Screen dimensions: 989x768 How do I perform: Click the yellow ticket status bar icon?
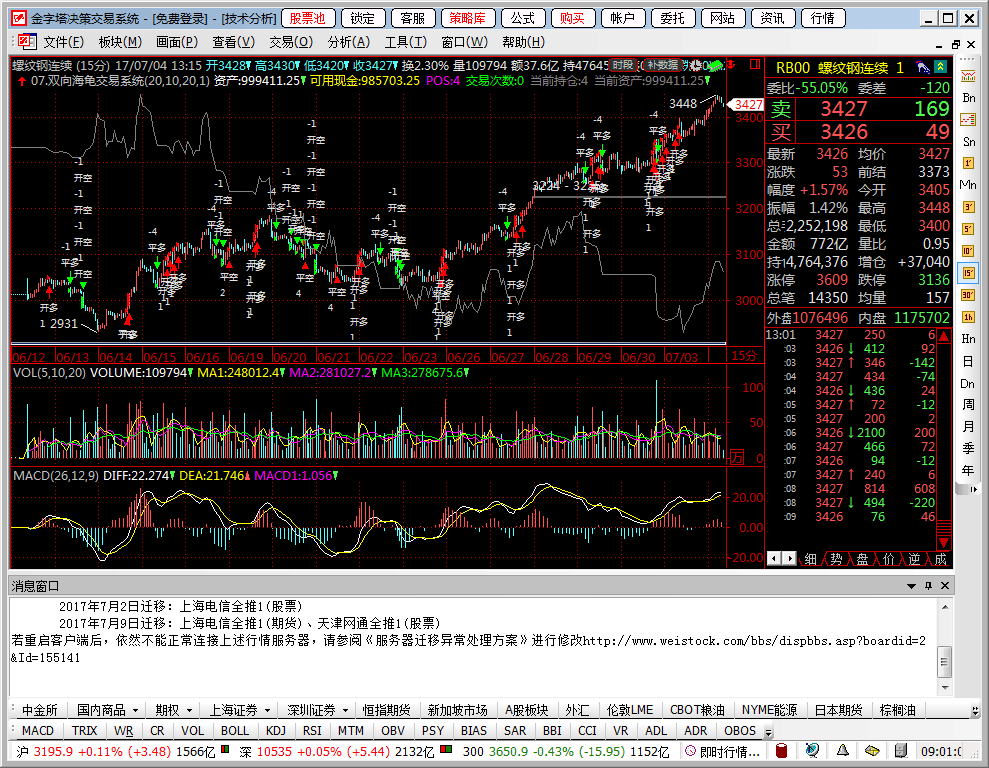coord(872,750)
